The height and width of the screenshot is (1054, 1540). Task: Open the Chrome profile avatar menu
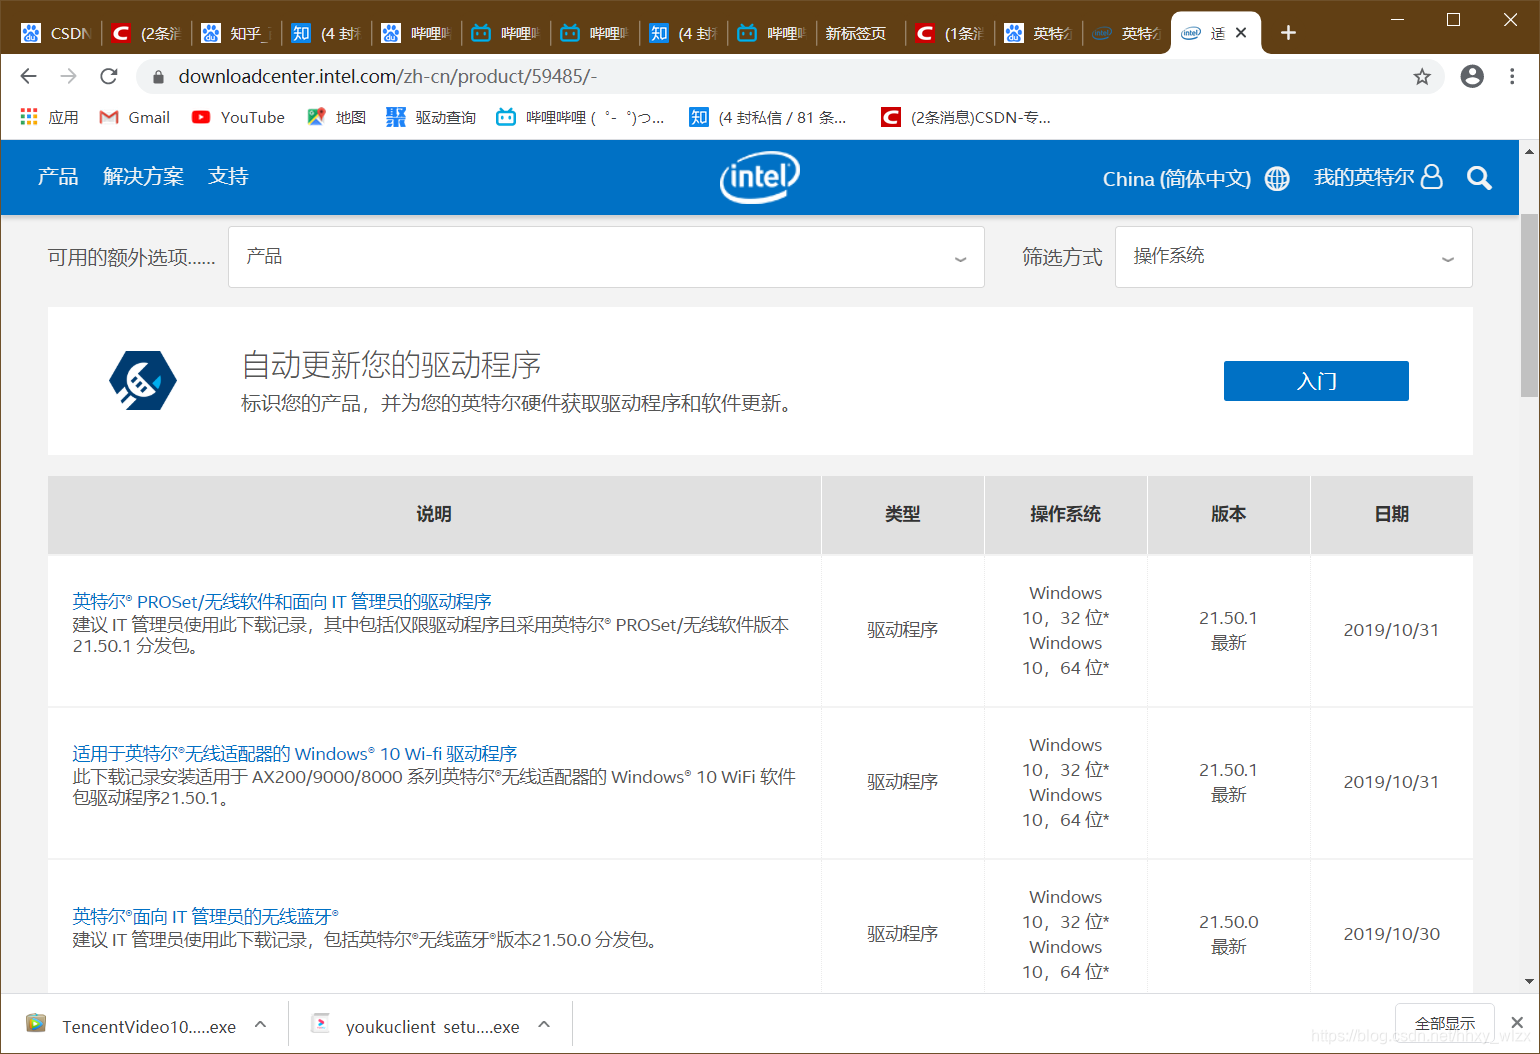click(x=1472, y=76)
